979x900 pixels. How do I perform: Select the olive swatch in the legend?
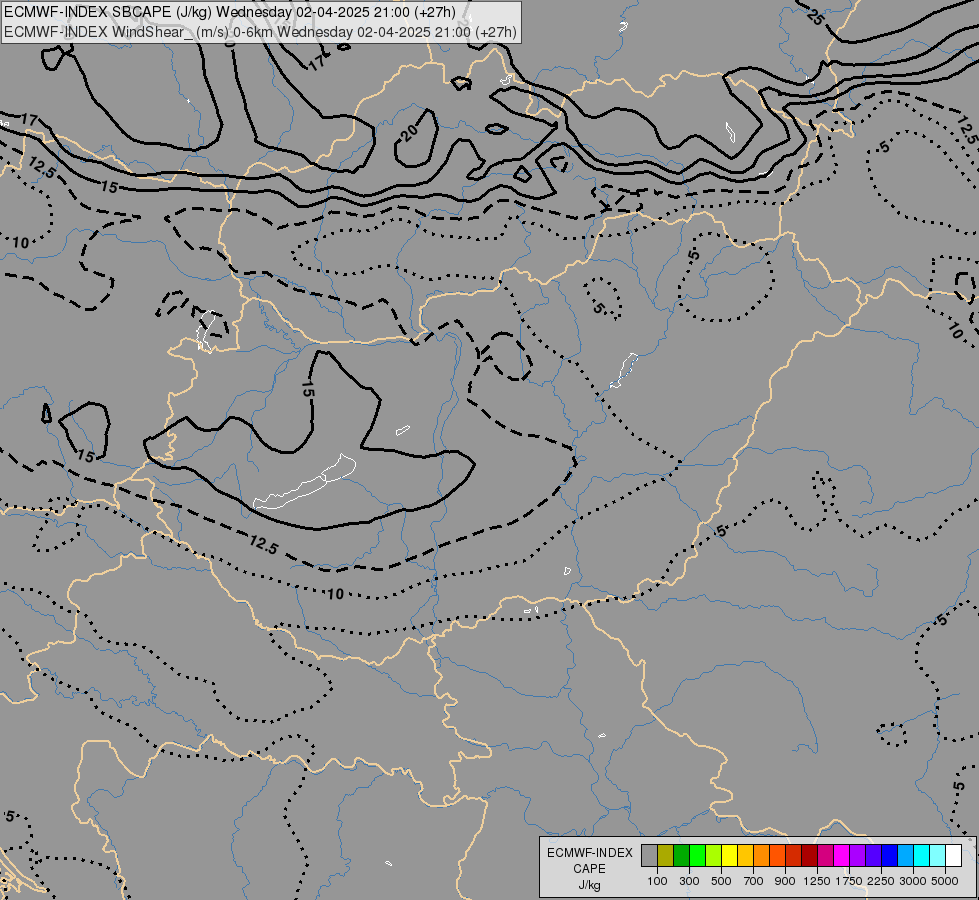coord(666,856)
